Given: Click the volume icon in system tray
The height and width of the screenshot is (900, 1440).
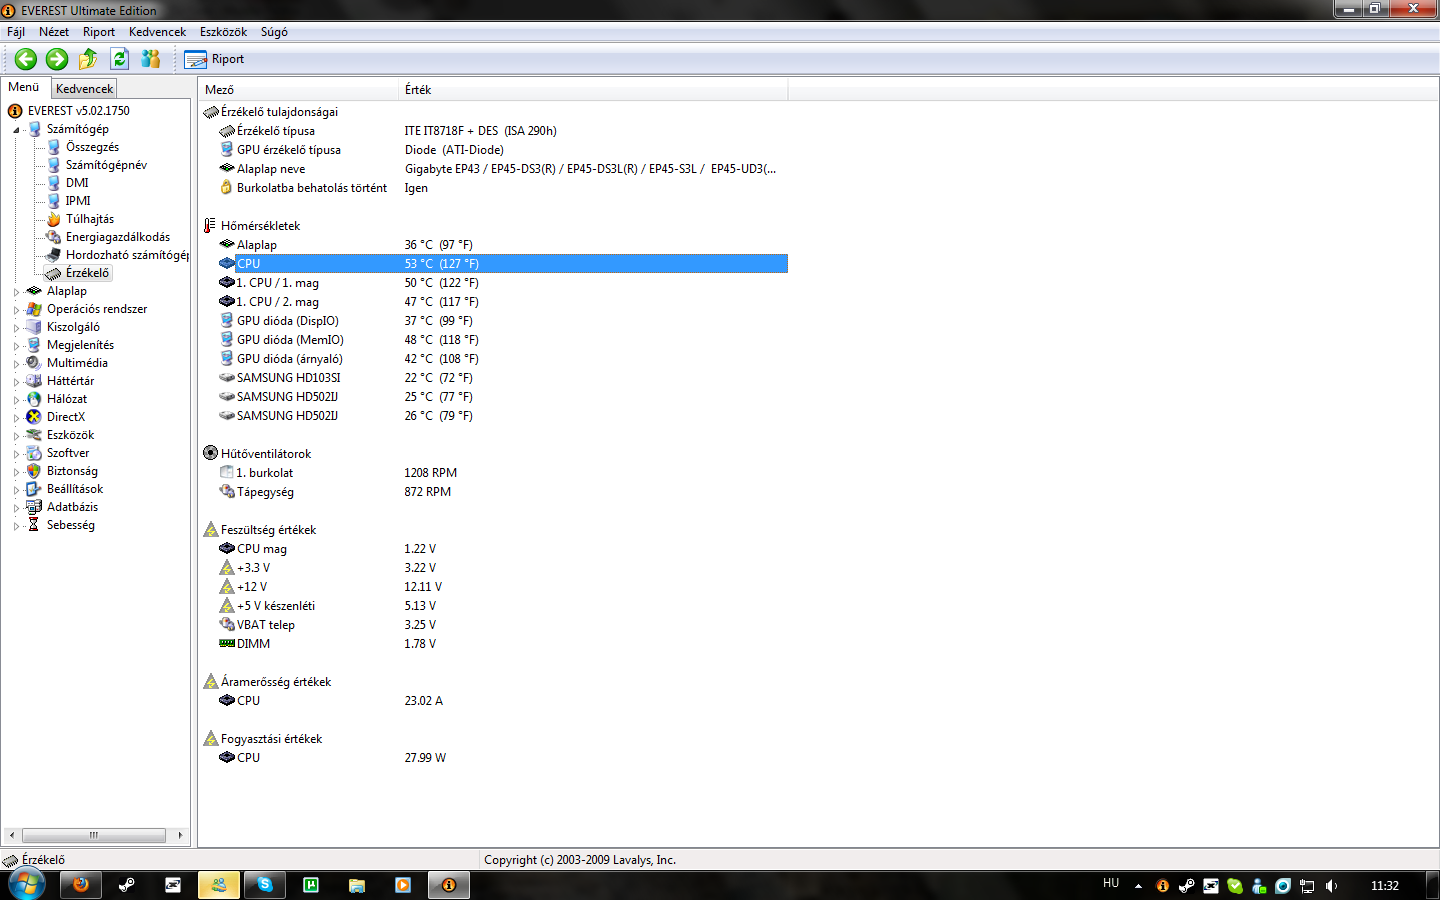Looking at the screenshot, I should pos(1331,886).
